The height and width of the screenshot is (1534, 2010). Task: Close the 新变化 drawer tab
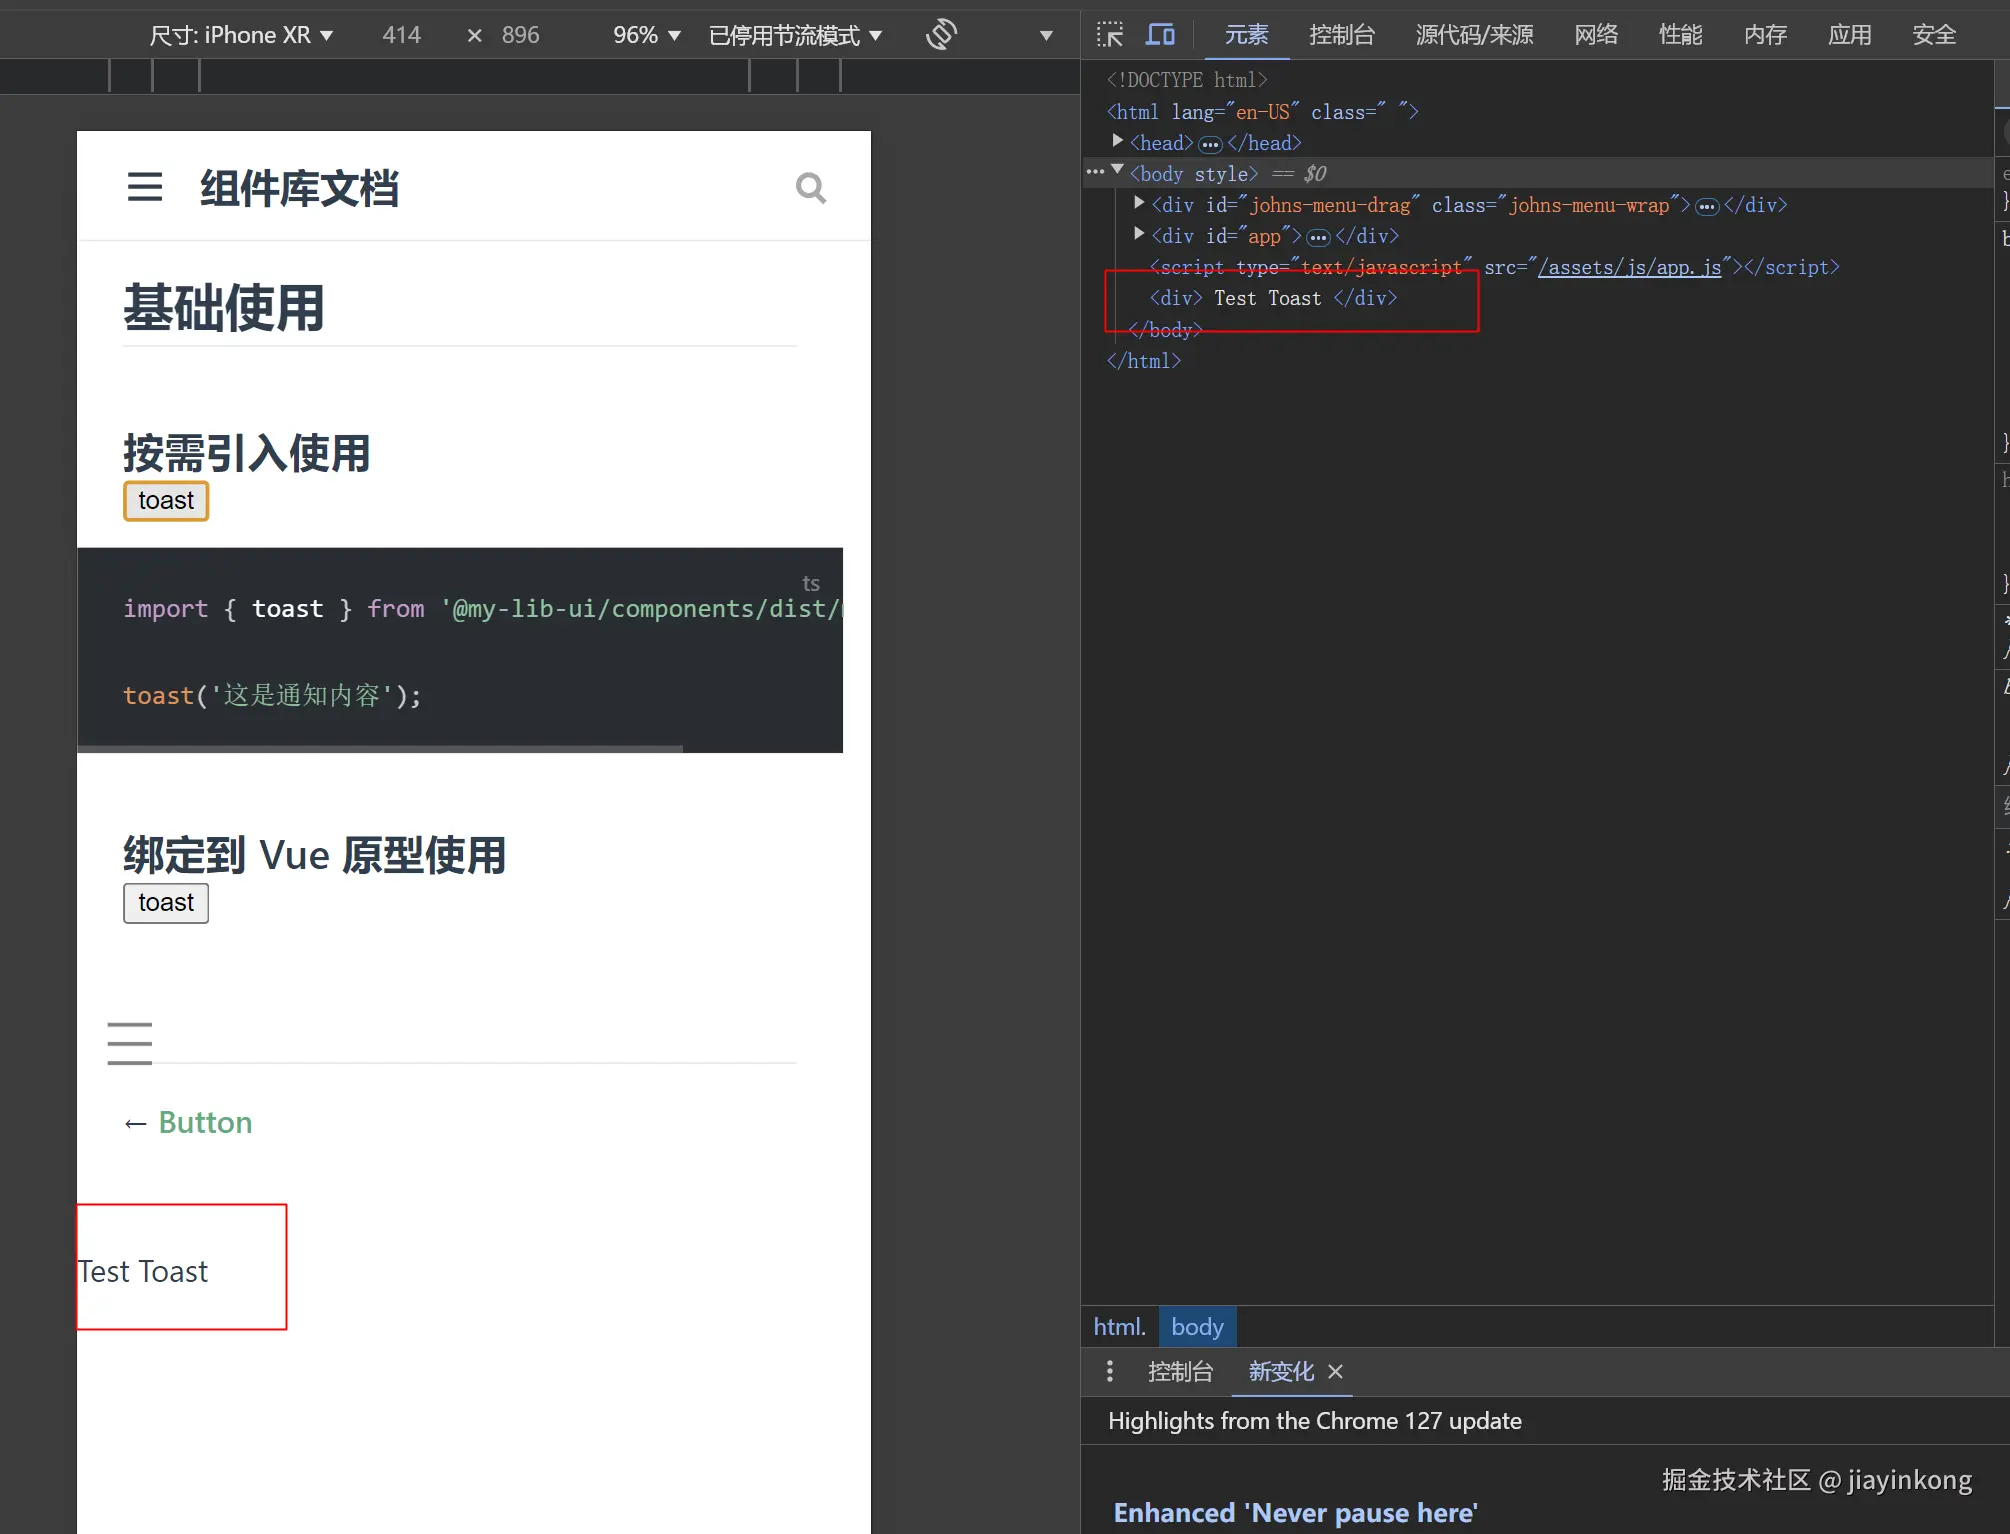point(1335,1372)
